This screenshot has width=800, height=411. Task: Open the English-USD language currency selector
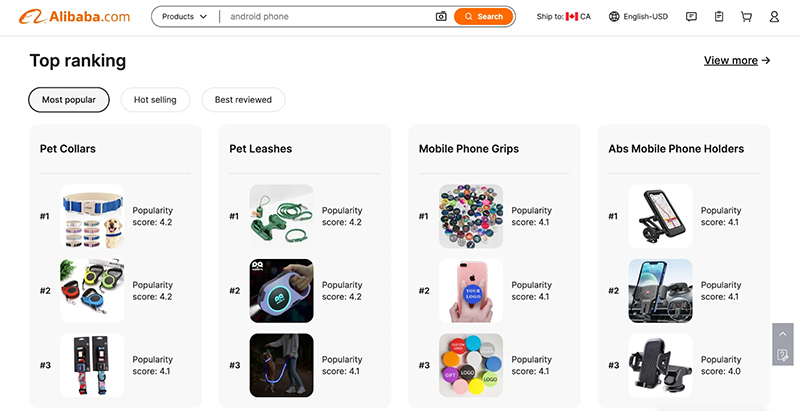pos(638,16)
